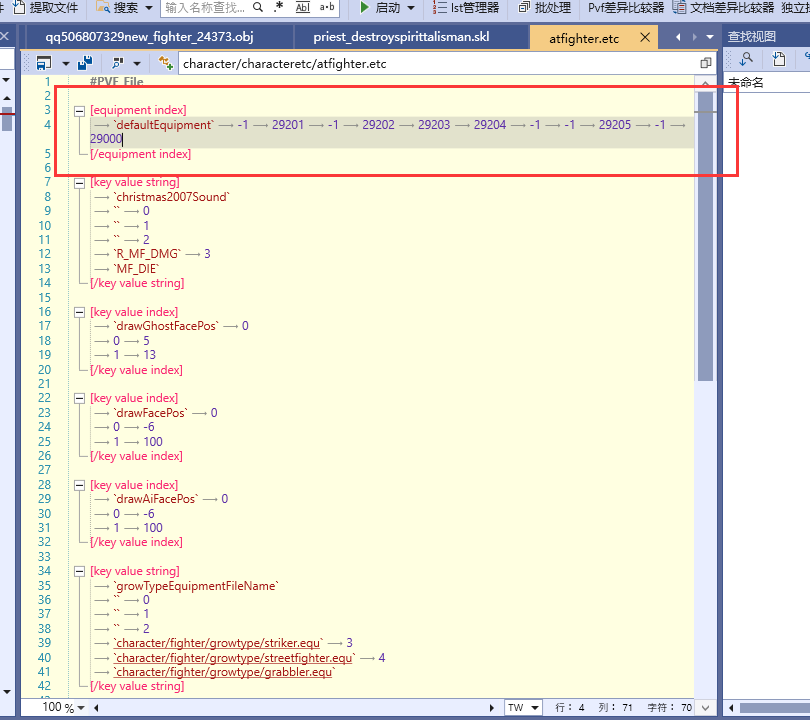Switch to priest_destroyspirittalisman.skl tab
Viewport: 810px width, 720px height.
tap(401, 37)
